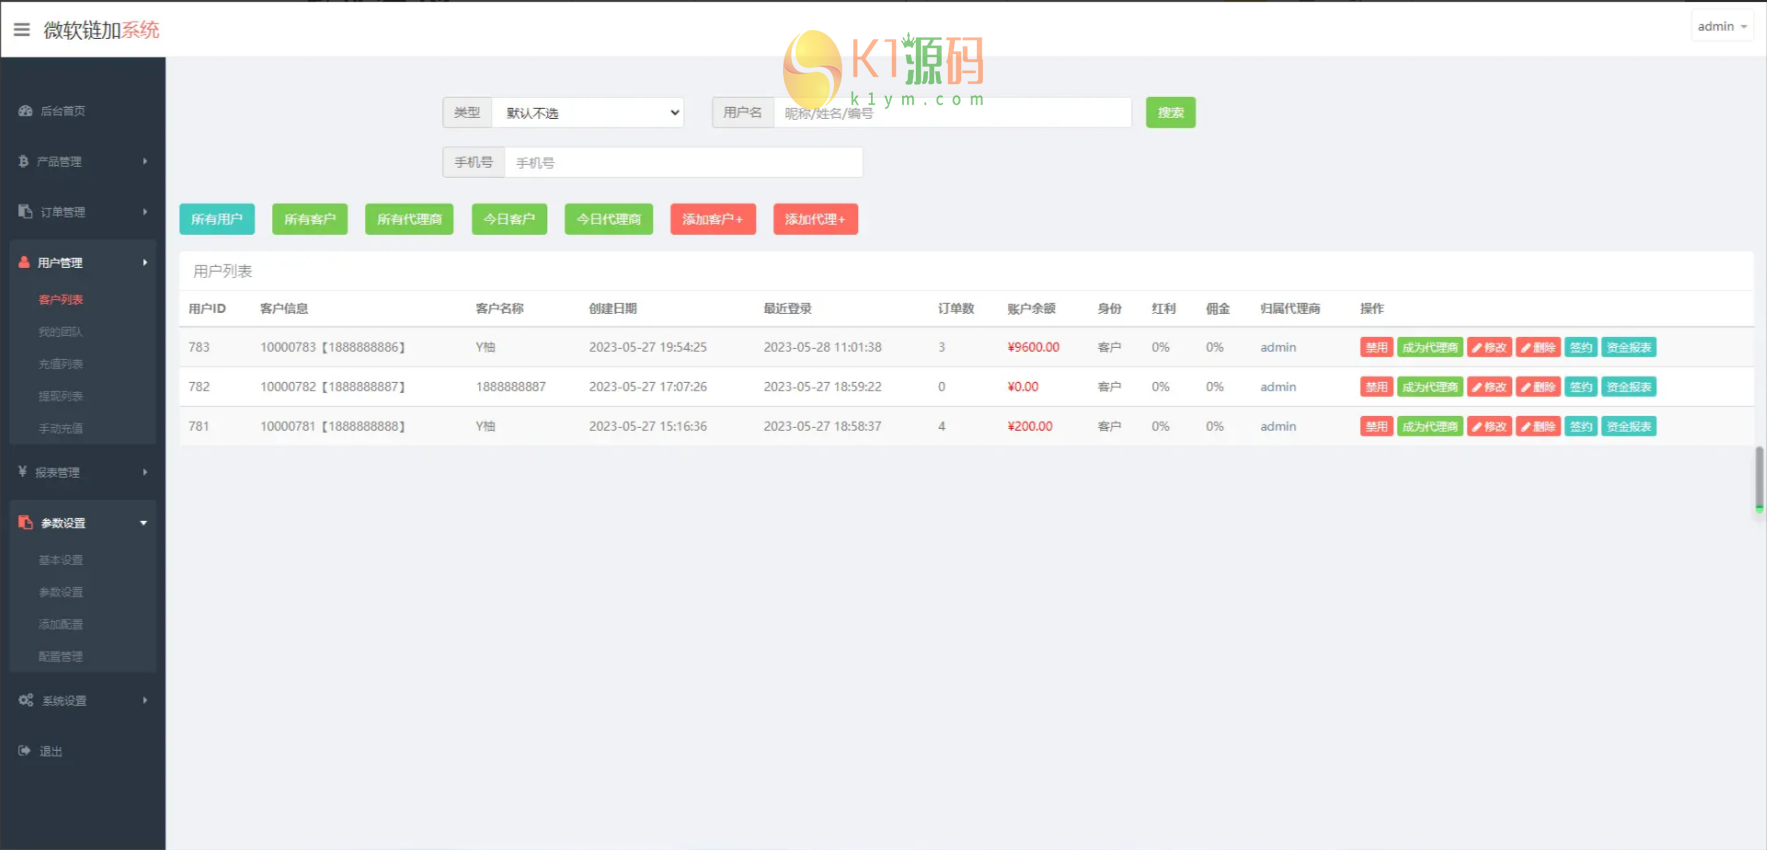Open 添加配置 in the sidebar
The image size is (1767, 850).
tap(61, 624)
